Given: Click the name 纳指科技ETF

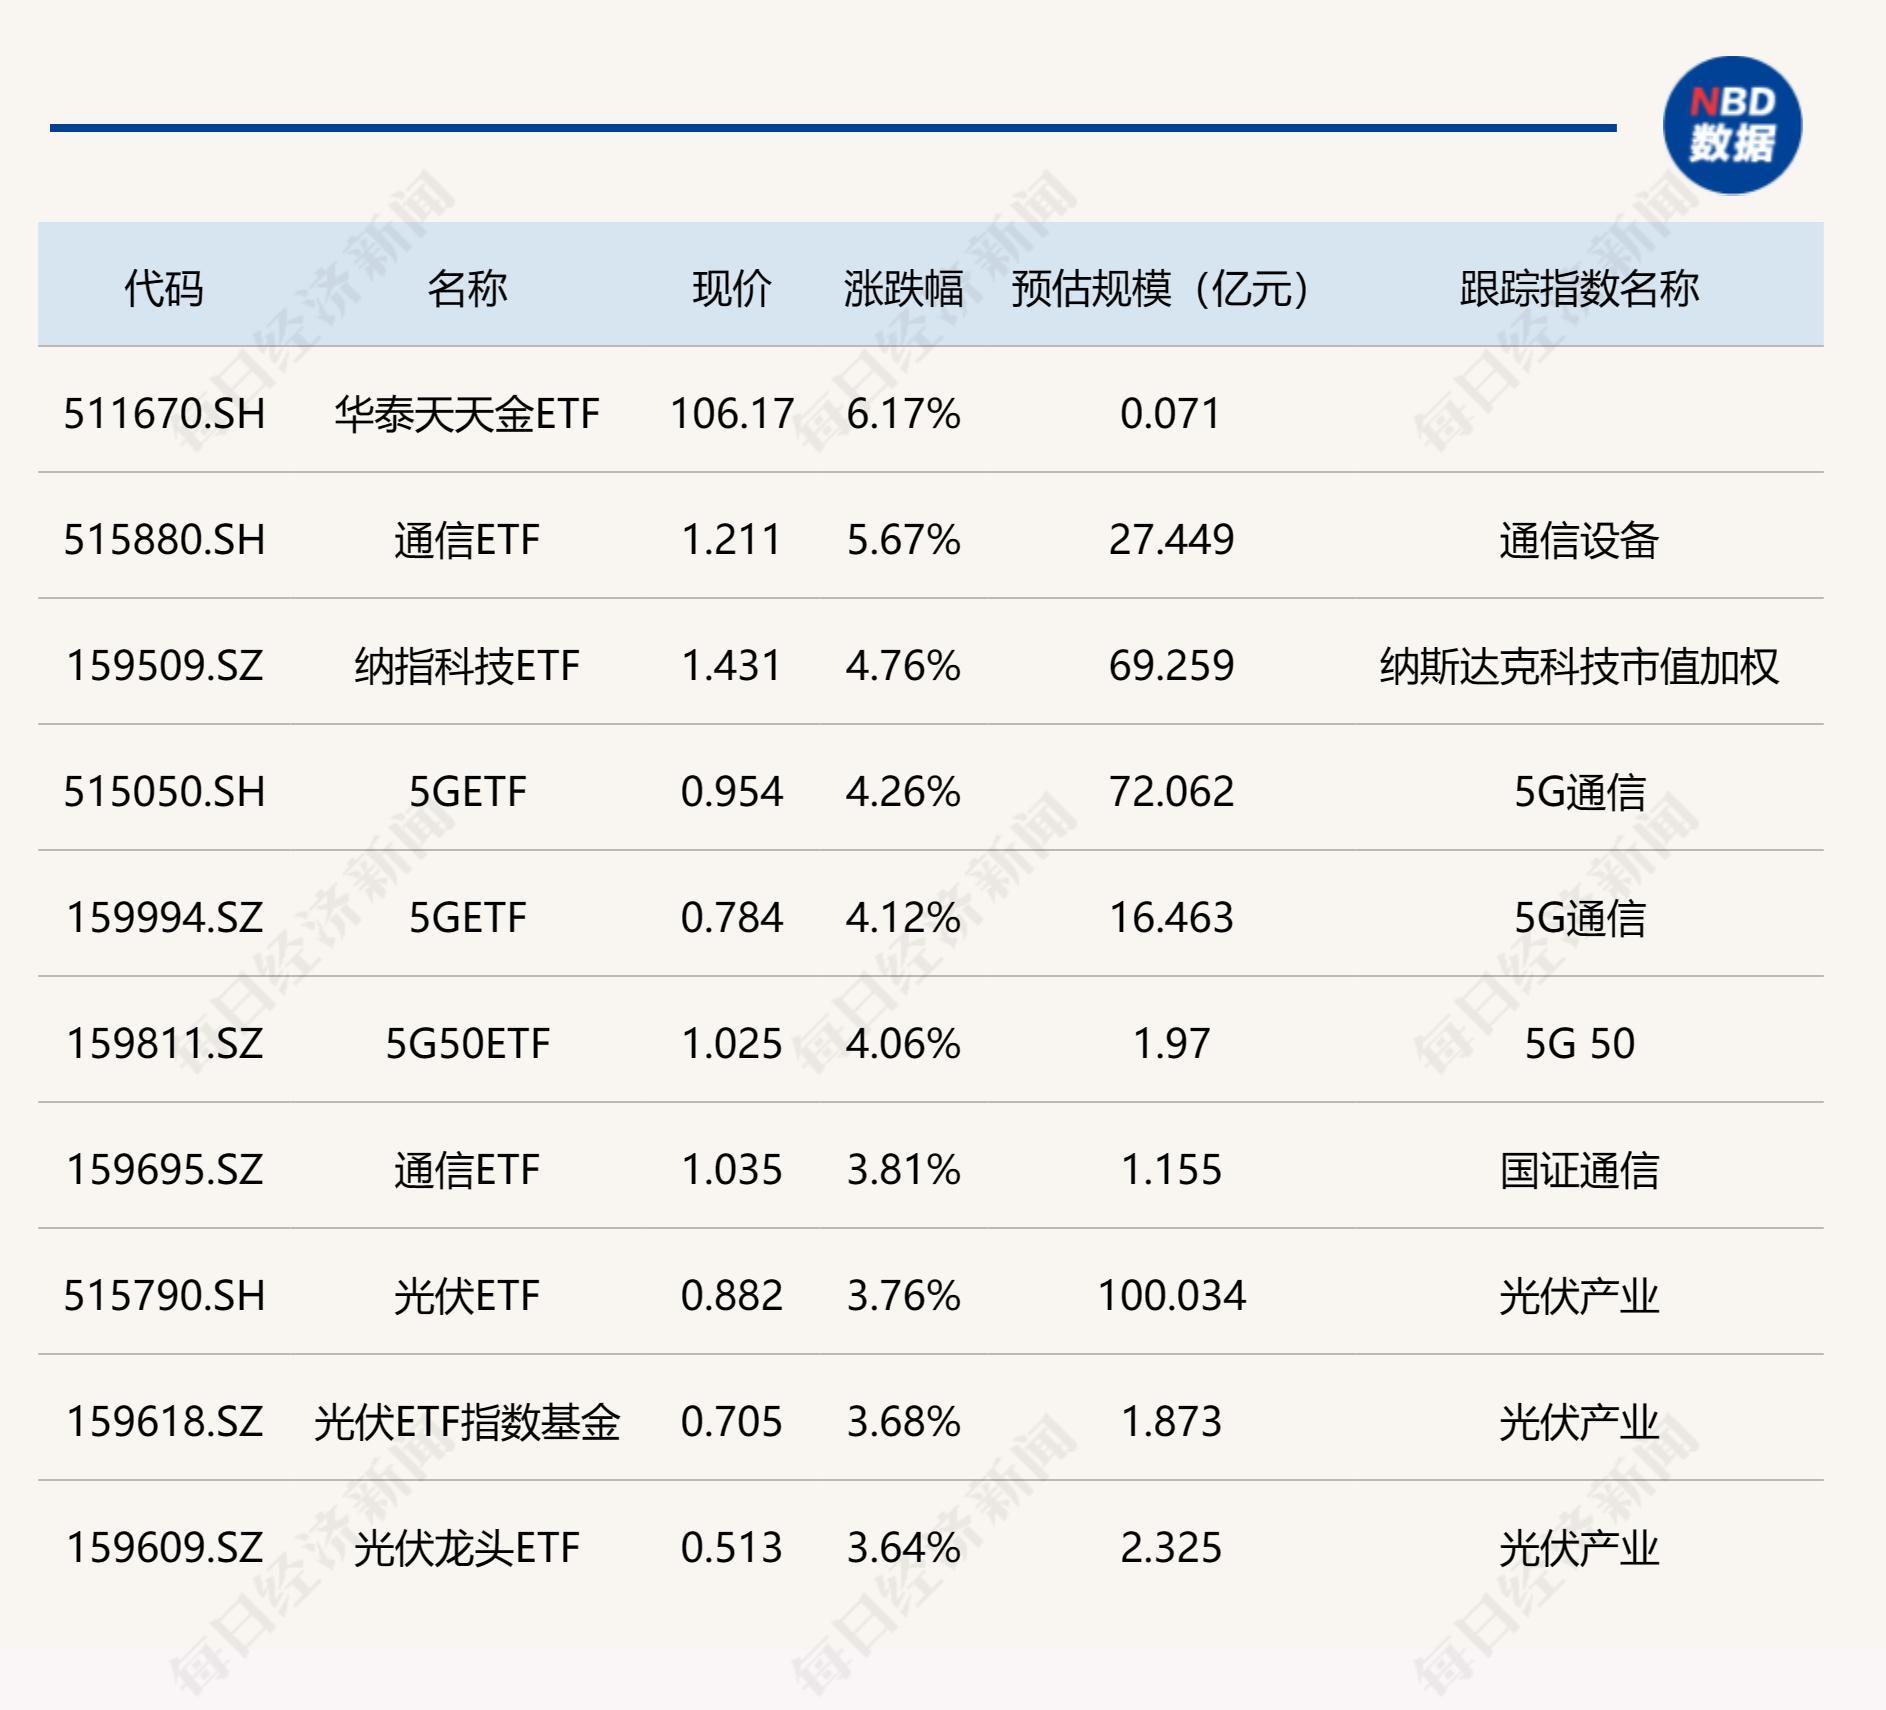Looking at the screenshot, I should pyautogui.click(x=467, y=666).
